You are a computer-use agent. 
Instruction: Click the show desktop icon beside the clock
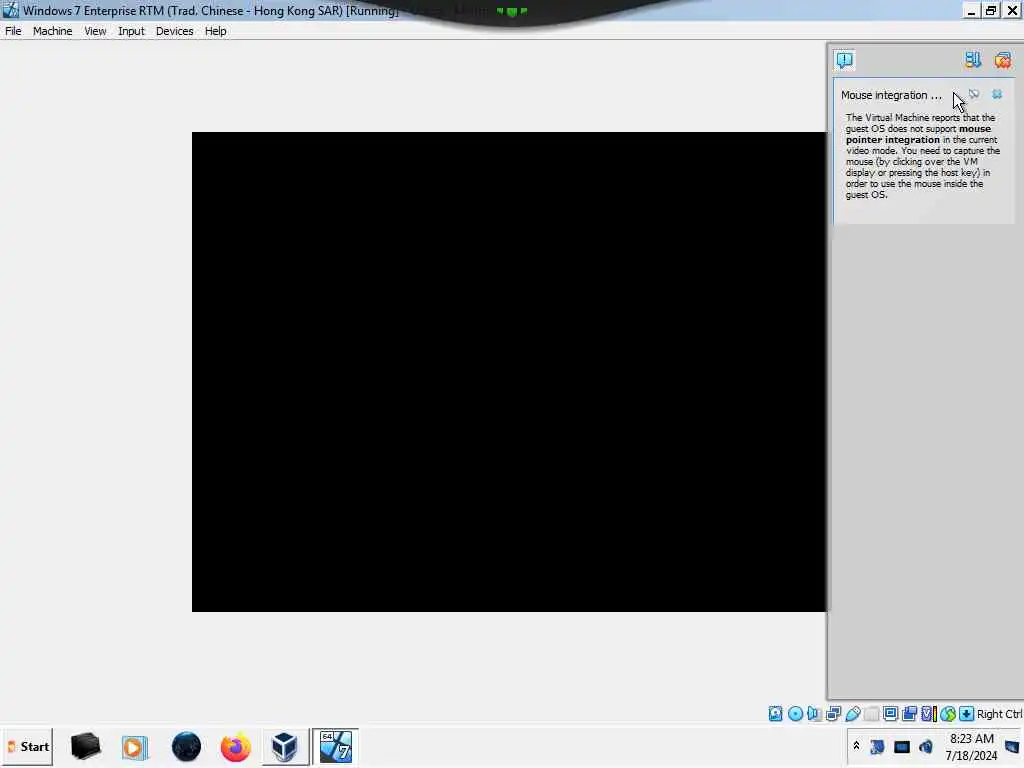pyautogui.click(x=1012, y=746)
